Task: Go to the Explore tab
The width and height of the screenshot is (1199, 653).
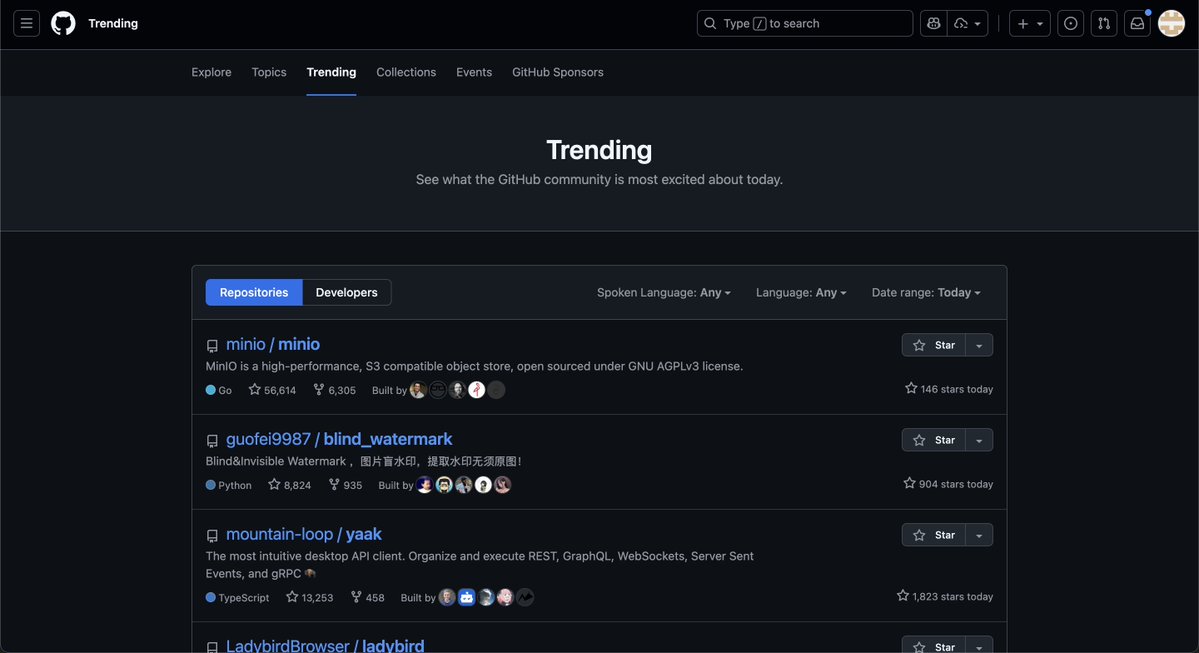Action: pyautogui.click(x=211, y=72)
